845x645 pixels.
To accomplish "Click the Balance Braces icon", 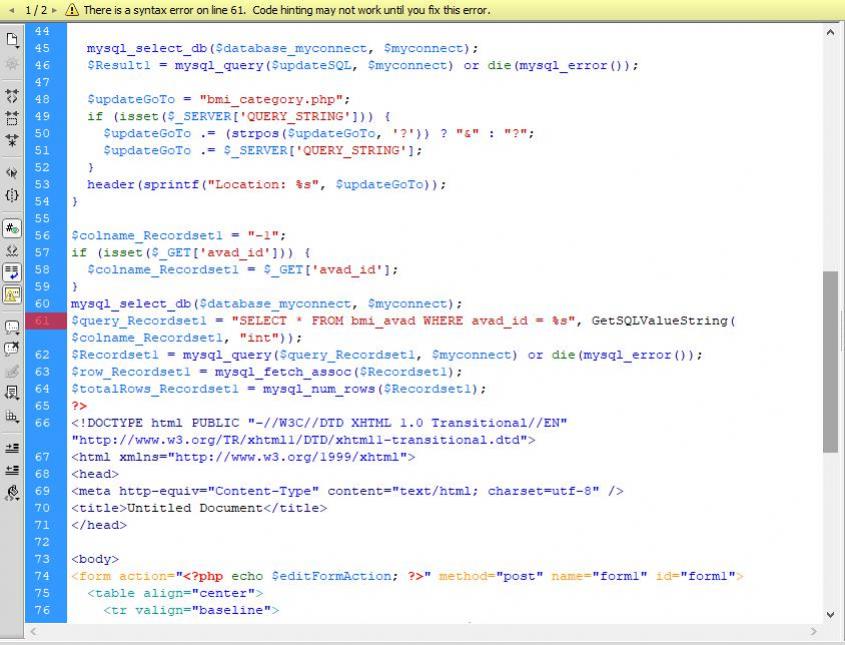I will 12,195.
